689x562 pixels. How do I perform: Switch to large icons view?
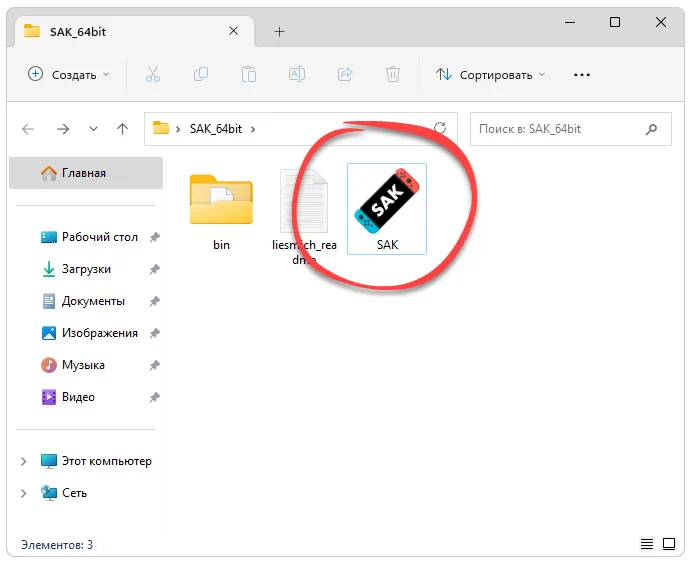(669, 544)
